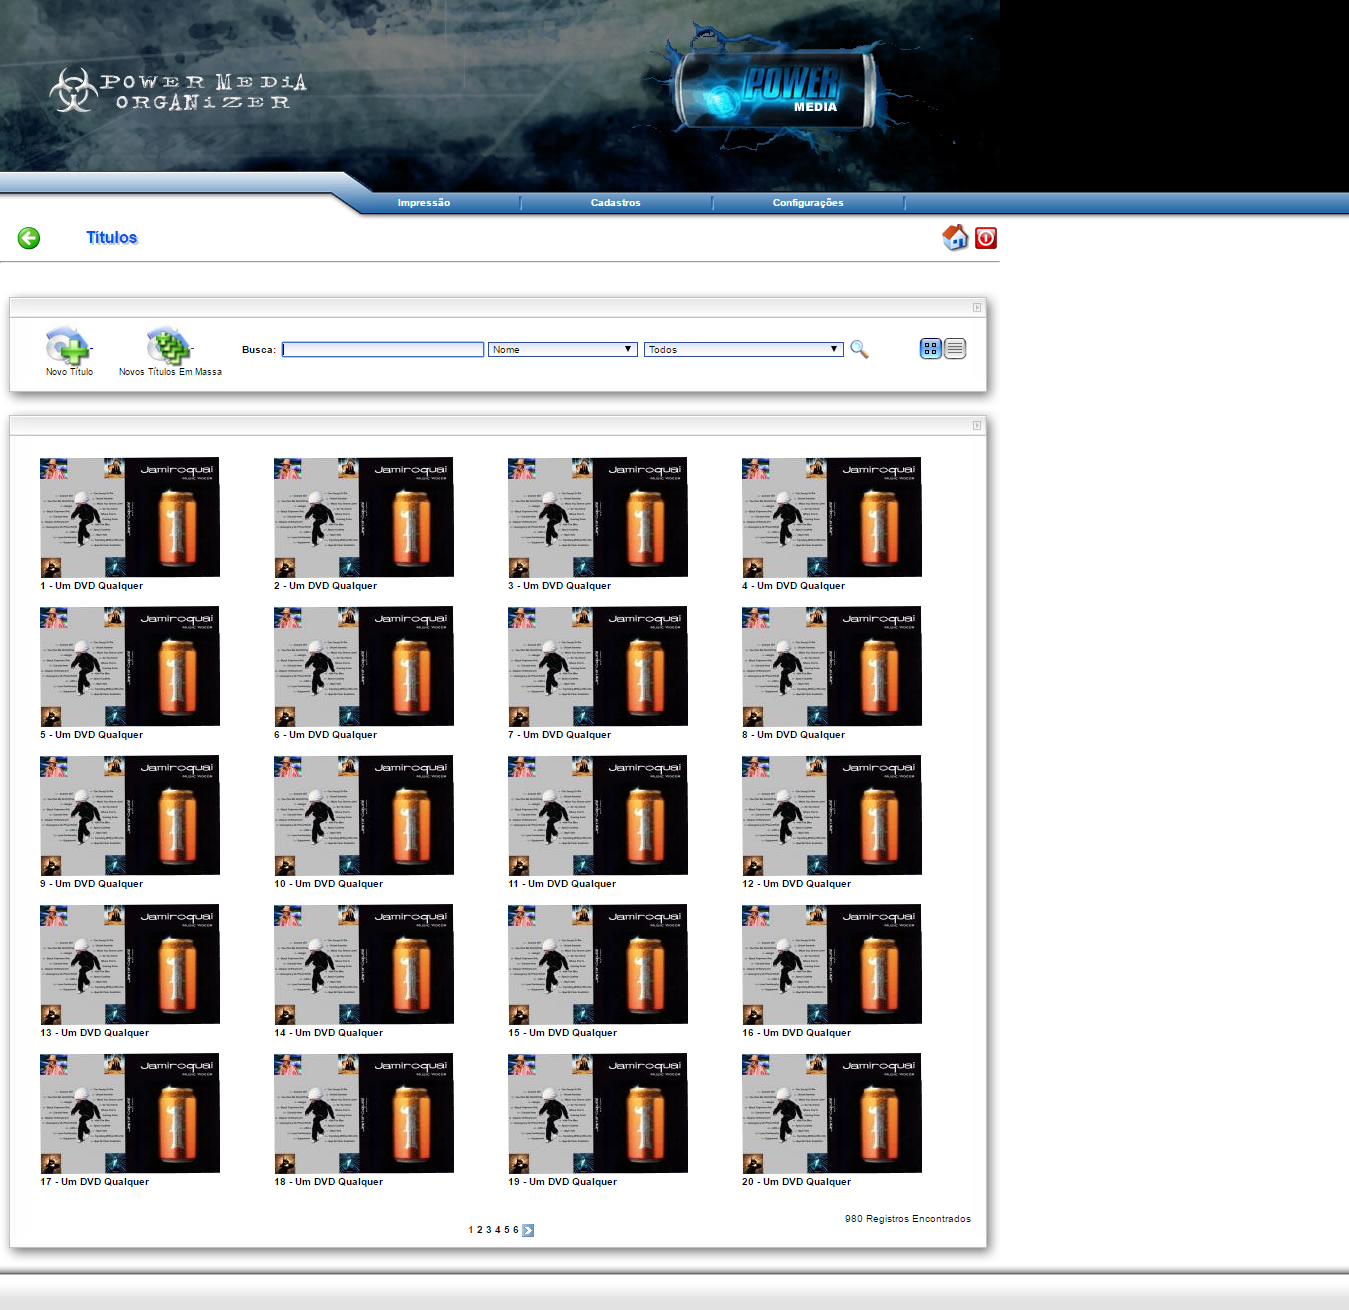Viewport: 1349px width, 1310px height.
Task: Click the '5 - Um DVD Qualquer' caption
Action: click(92, 735)
